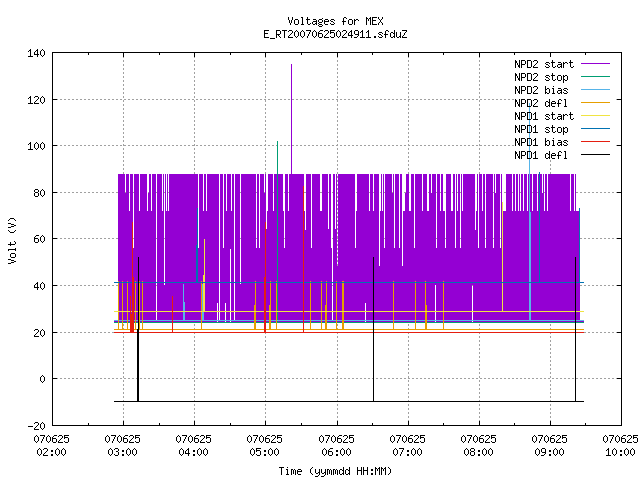Click the chart title 'Voltages for MEX'

pyautogui.click(x=335, y=21)
